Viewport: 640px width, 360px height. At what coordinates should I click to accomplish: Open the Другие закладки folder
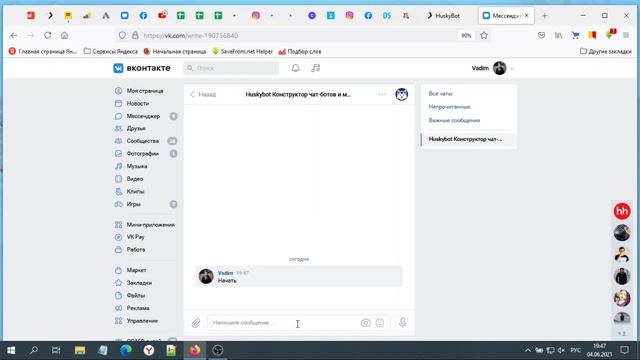click(x=606, y=51)
